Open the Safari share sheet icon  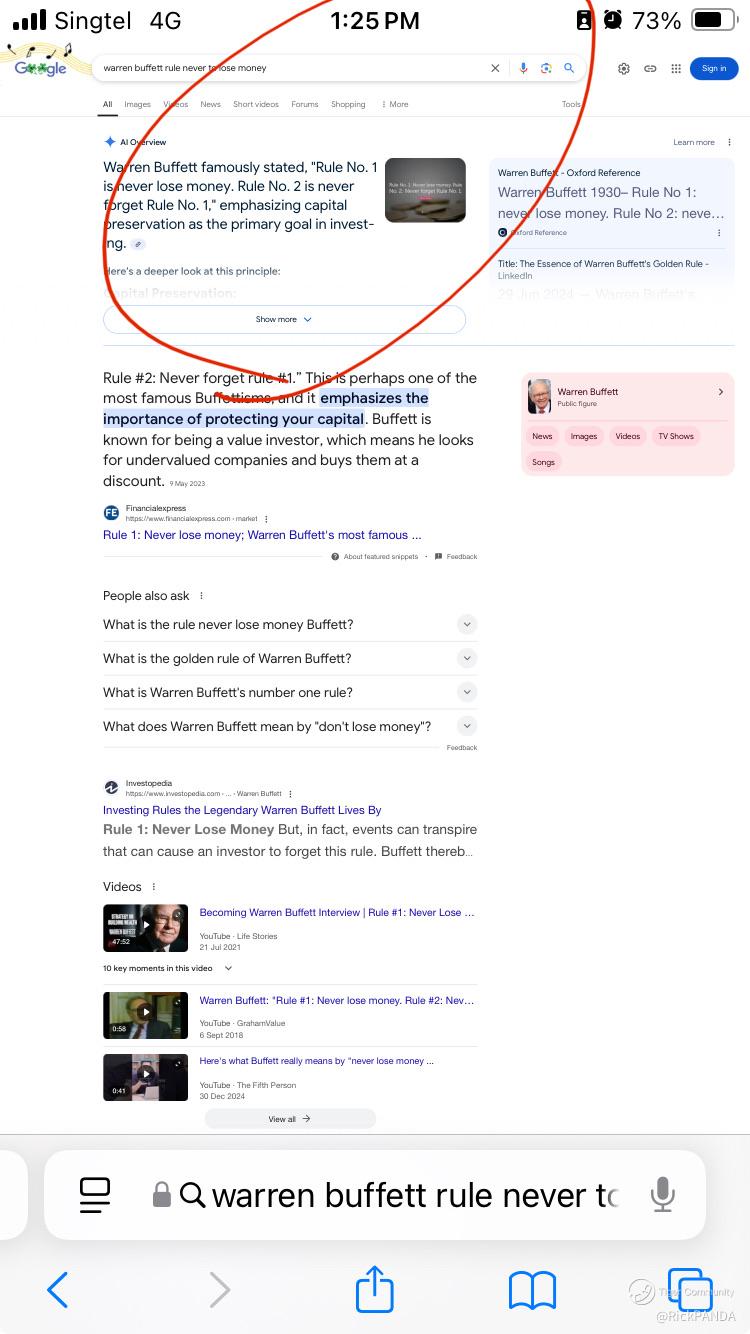(375, 1288)
